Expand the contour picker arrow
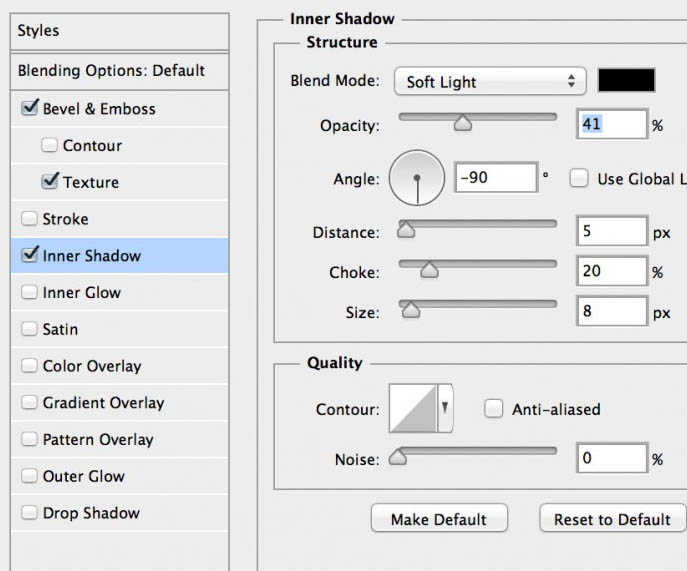Viewport: 687px width, 571px height. tap(445, 408)
